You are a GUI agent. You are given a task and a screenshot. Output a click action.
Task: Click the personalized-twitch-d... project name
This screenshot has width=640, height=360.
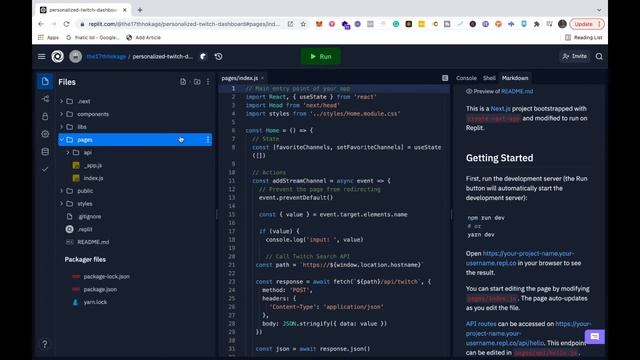(162, 56)
